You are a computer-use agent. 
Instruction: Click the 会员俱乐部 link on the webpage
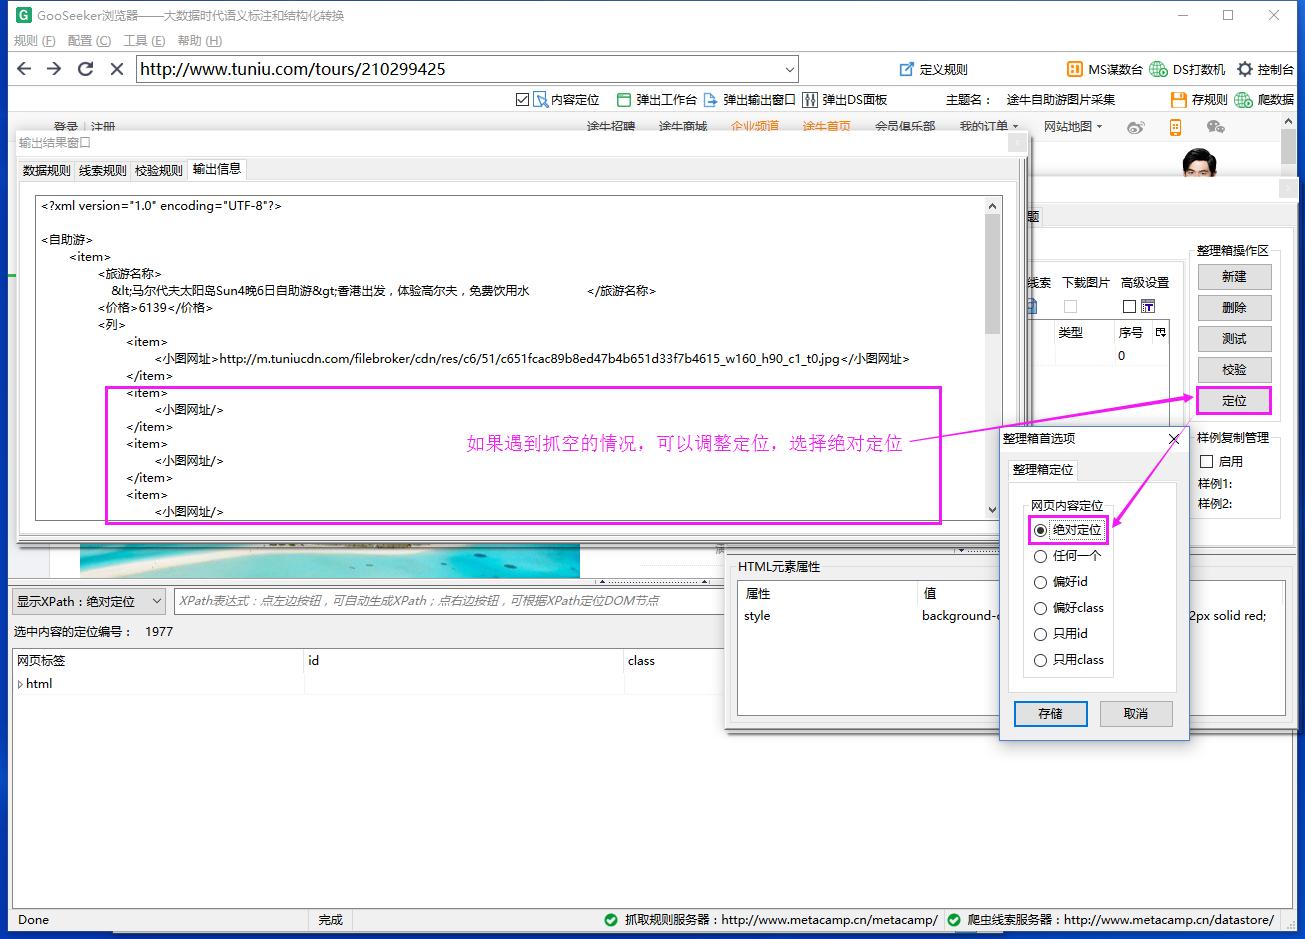pos(905,127)
